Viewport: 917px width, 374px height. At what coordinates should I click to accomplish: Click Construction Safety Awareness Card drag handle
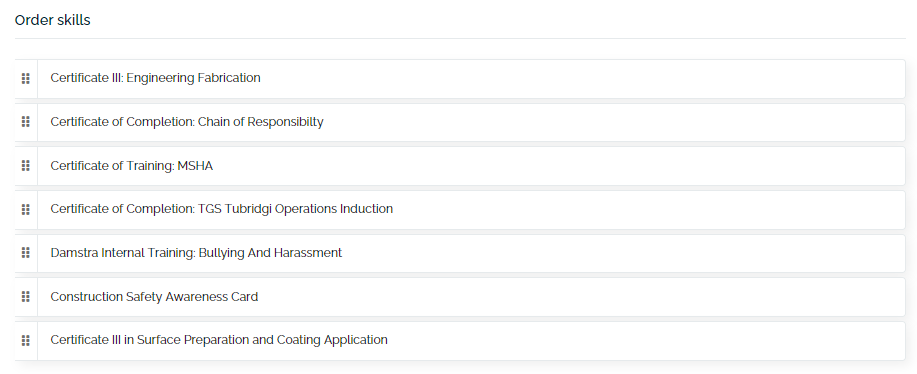[x=26, y=297]
